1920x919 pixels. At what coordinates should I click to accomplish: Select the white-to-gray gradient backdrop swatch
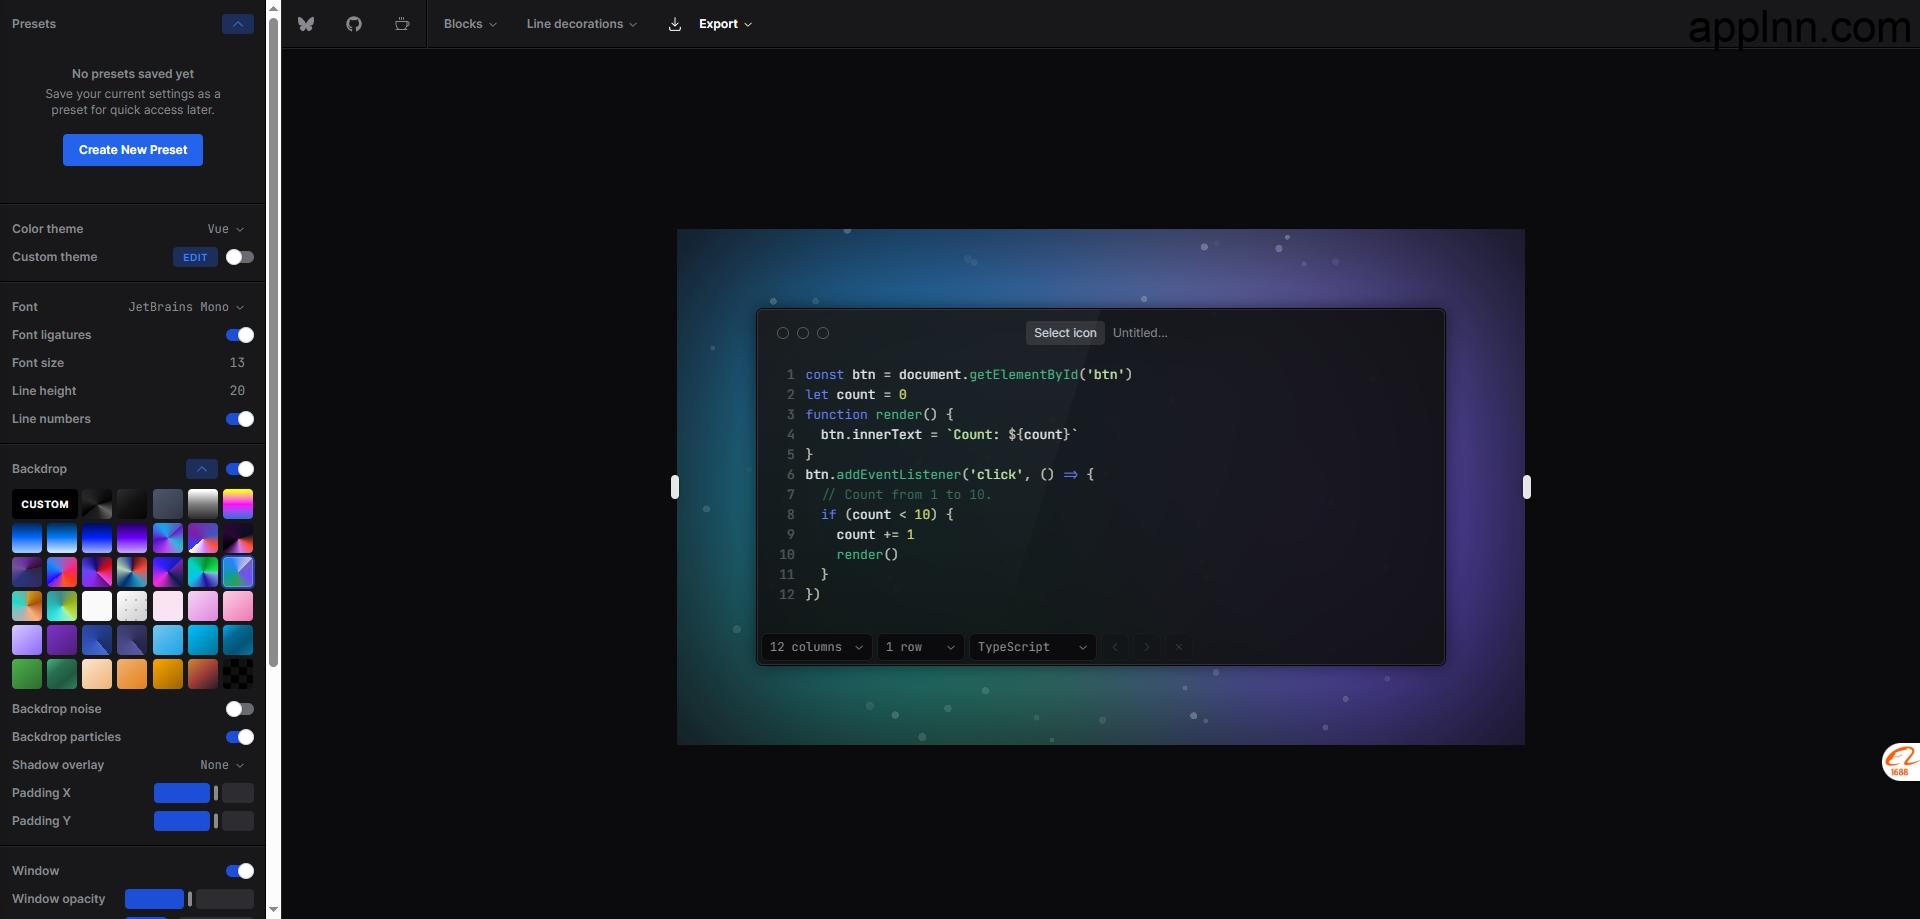pyautogui.click(x=203, y=504)
